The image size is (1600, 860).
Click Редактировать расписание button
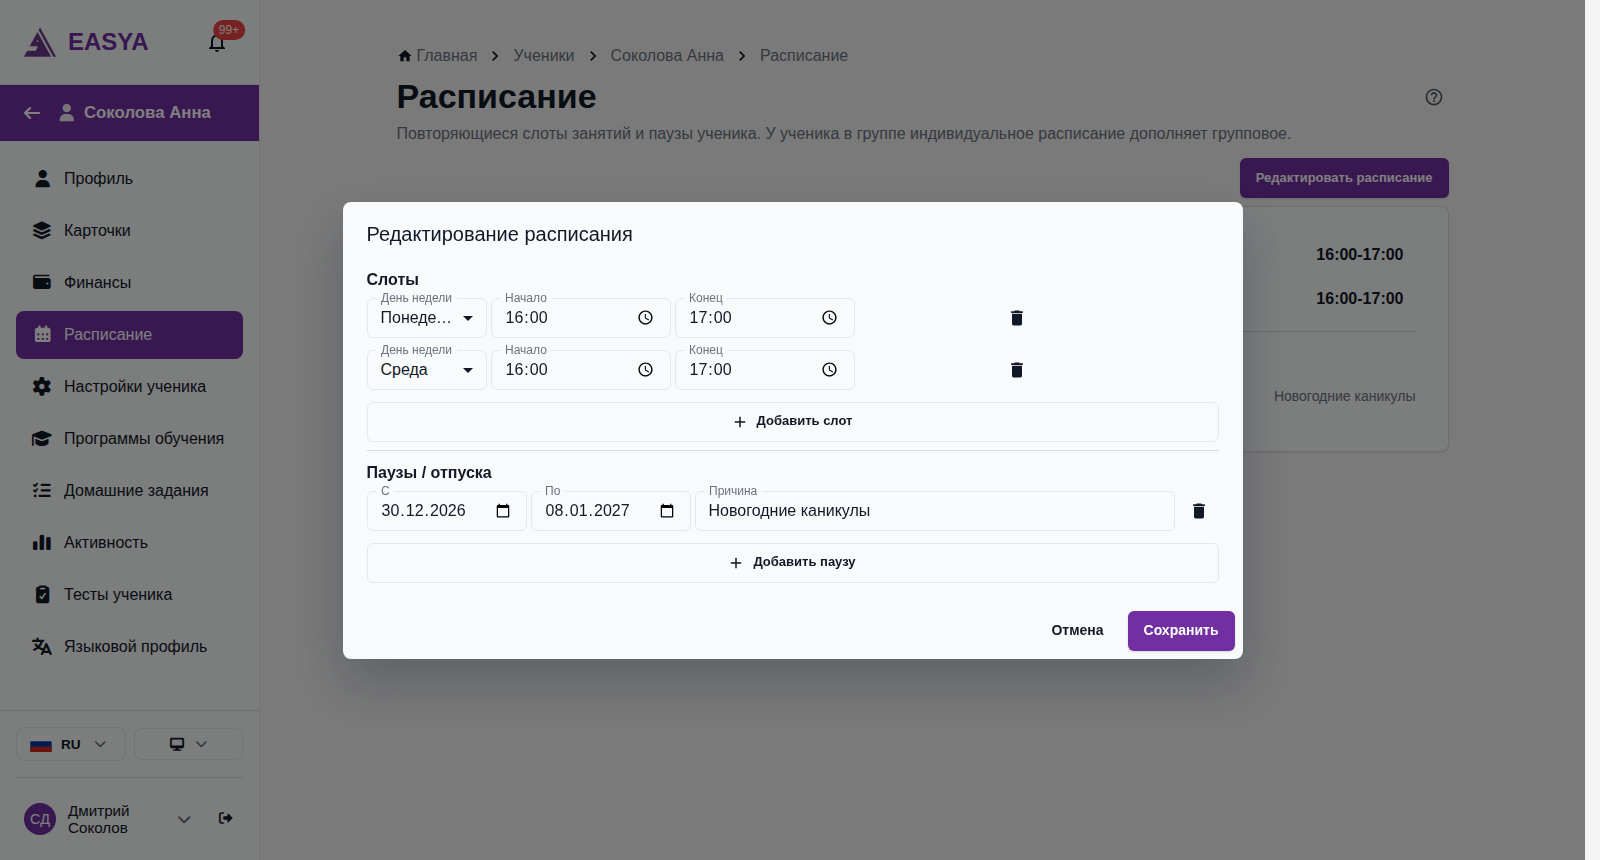(x=1344, y=178)
